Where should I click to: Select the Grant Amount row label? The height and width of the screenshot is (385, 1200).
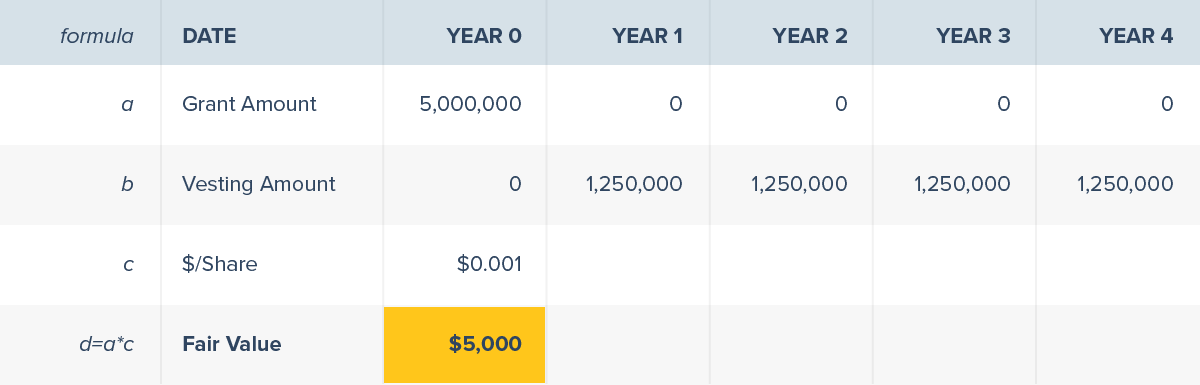coord(249,104)
